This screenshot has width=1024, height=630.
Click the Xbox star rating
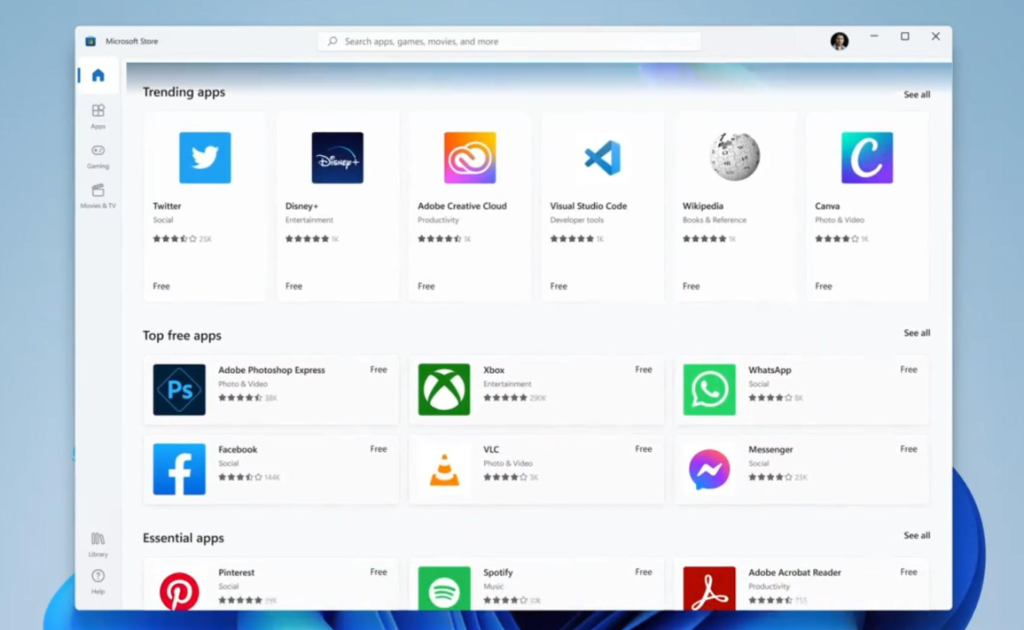[x=505, y=398]
